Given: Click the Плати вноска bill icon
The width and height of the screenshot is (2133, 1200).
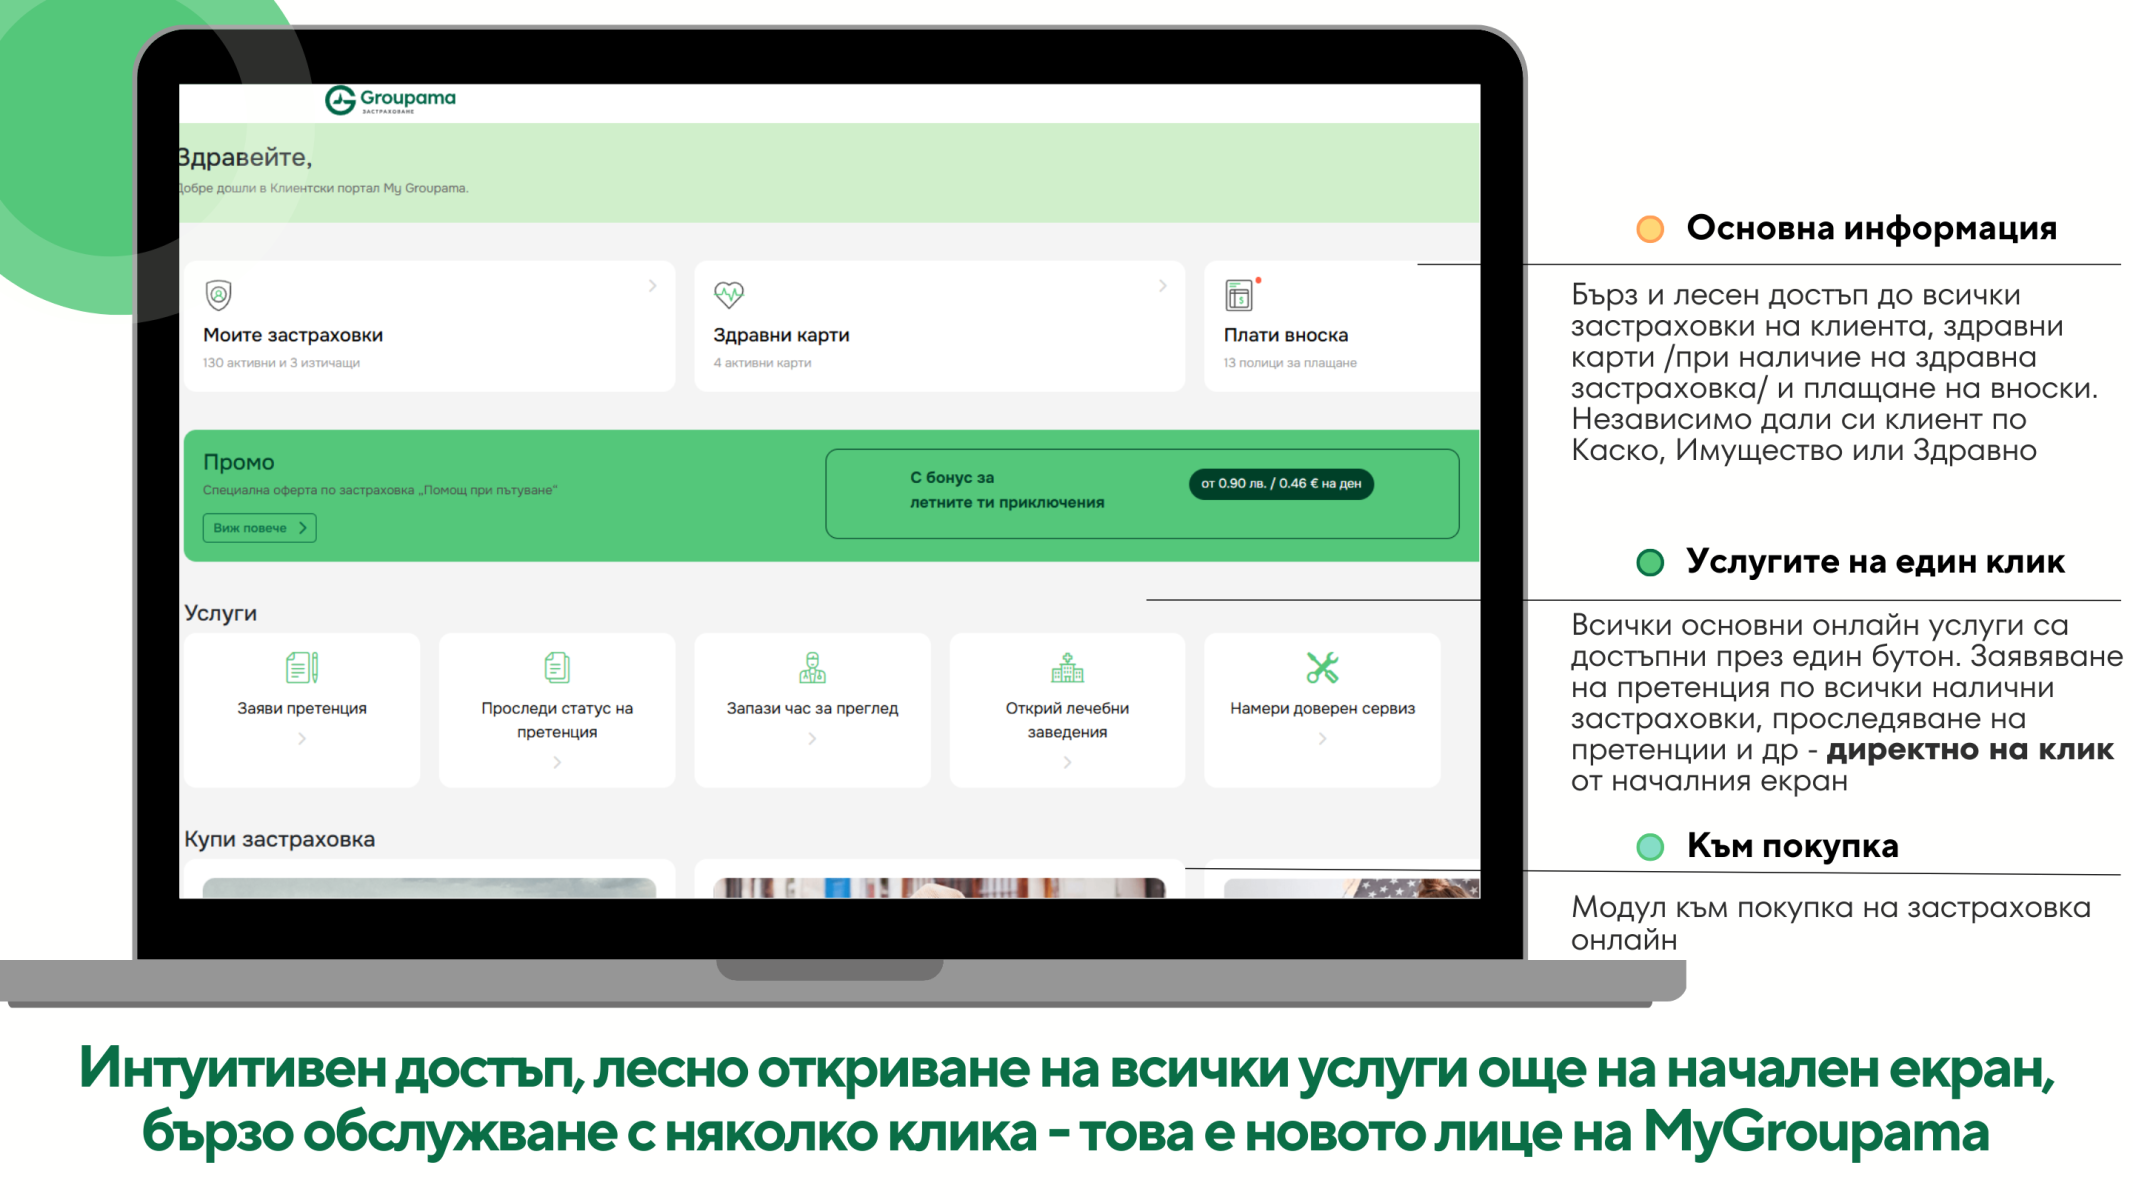Looking at the screenshot, I should pos(1239,295).
